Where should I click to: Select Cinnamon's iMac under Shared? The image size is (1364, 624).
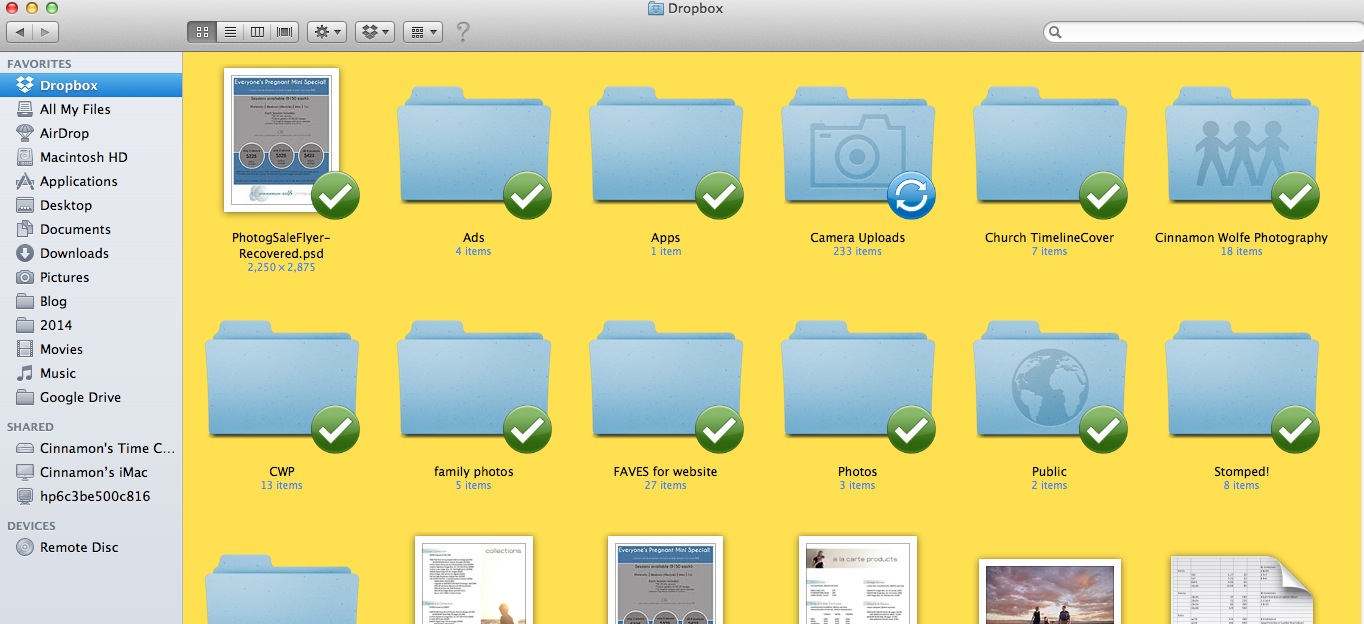(x=91, y=472)
